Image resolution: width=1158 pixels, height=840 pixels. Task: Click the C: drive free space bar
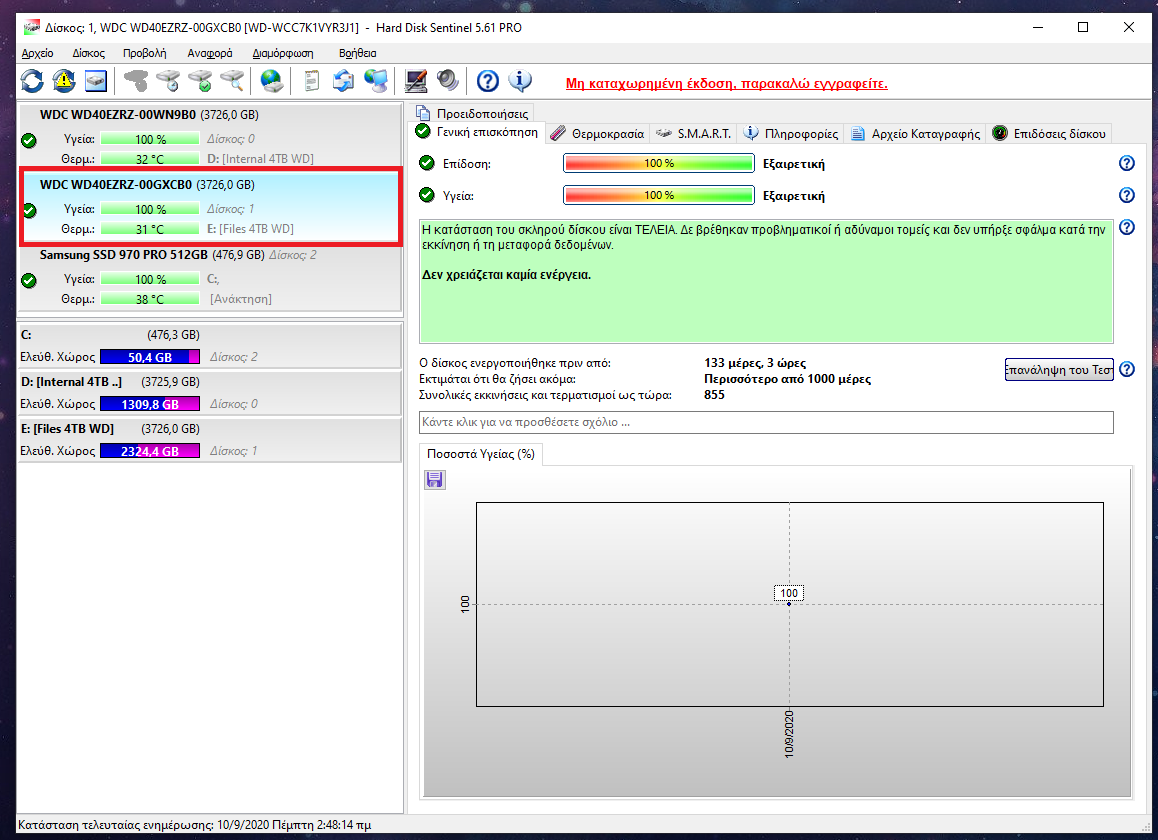(150, 357)
